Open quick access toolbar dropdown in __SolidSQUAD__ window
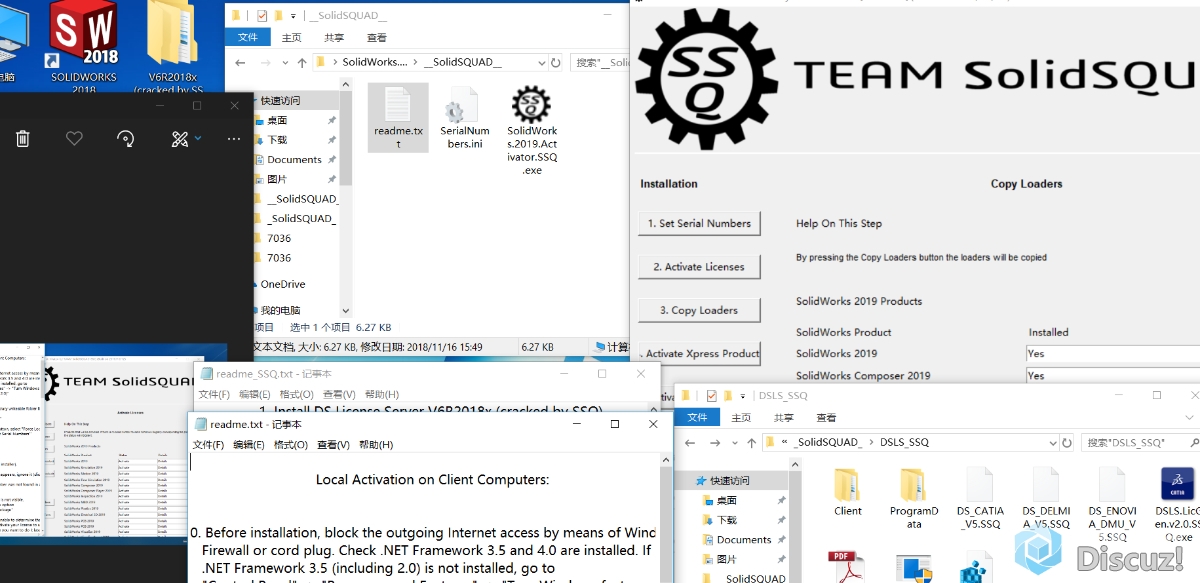 pyautogui.click(x=293, y=16)
